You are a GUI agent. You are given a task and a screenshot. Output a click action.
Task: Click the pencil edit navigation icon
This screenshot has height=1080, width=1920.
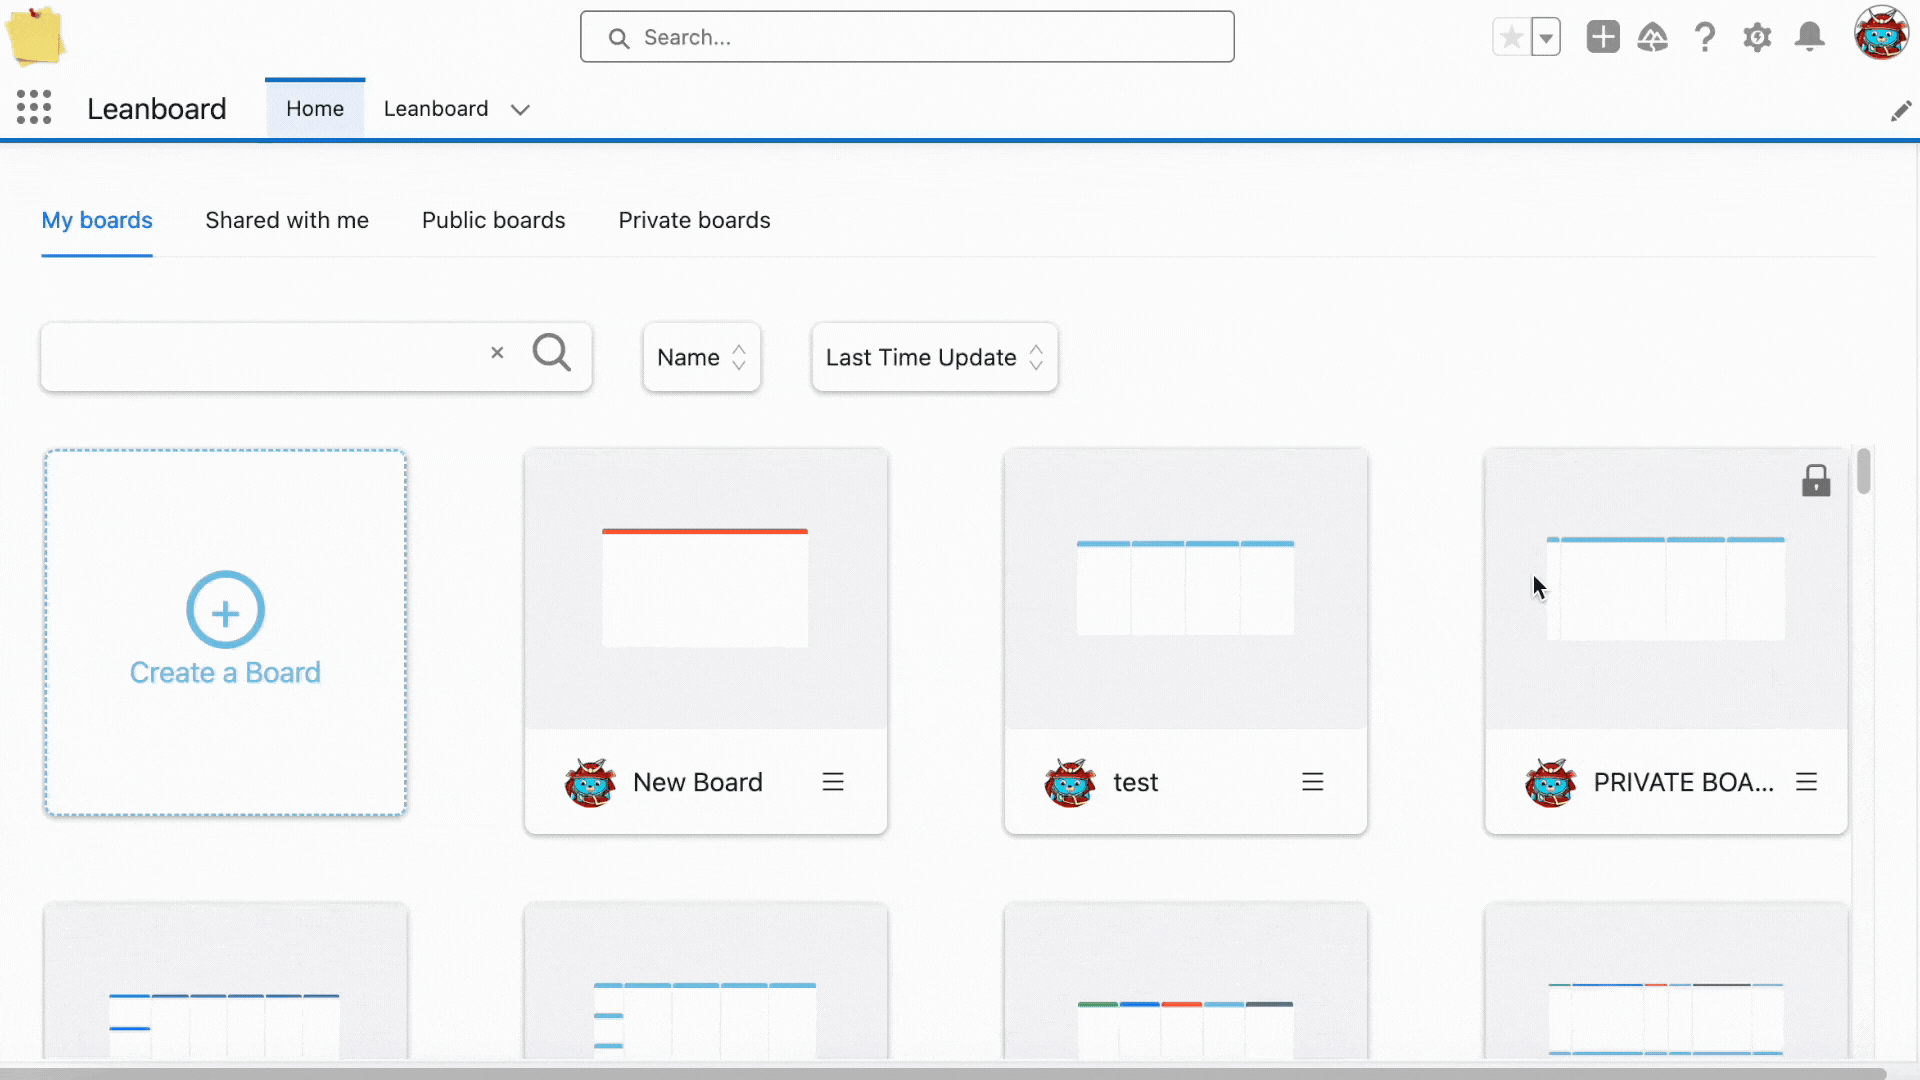point(1900,111)
